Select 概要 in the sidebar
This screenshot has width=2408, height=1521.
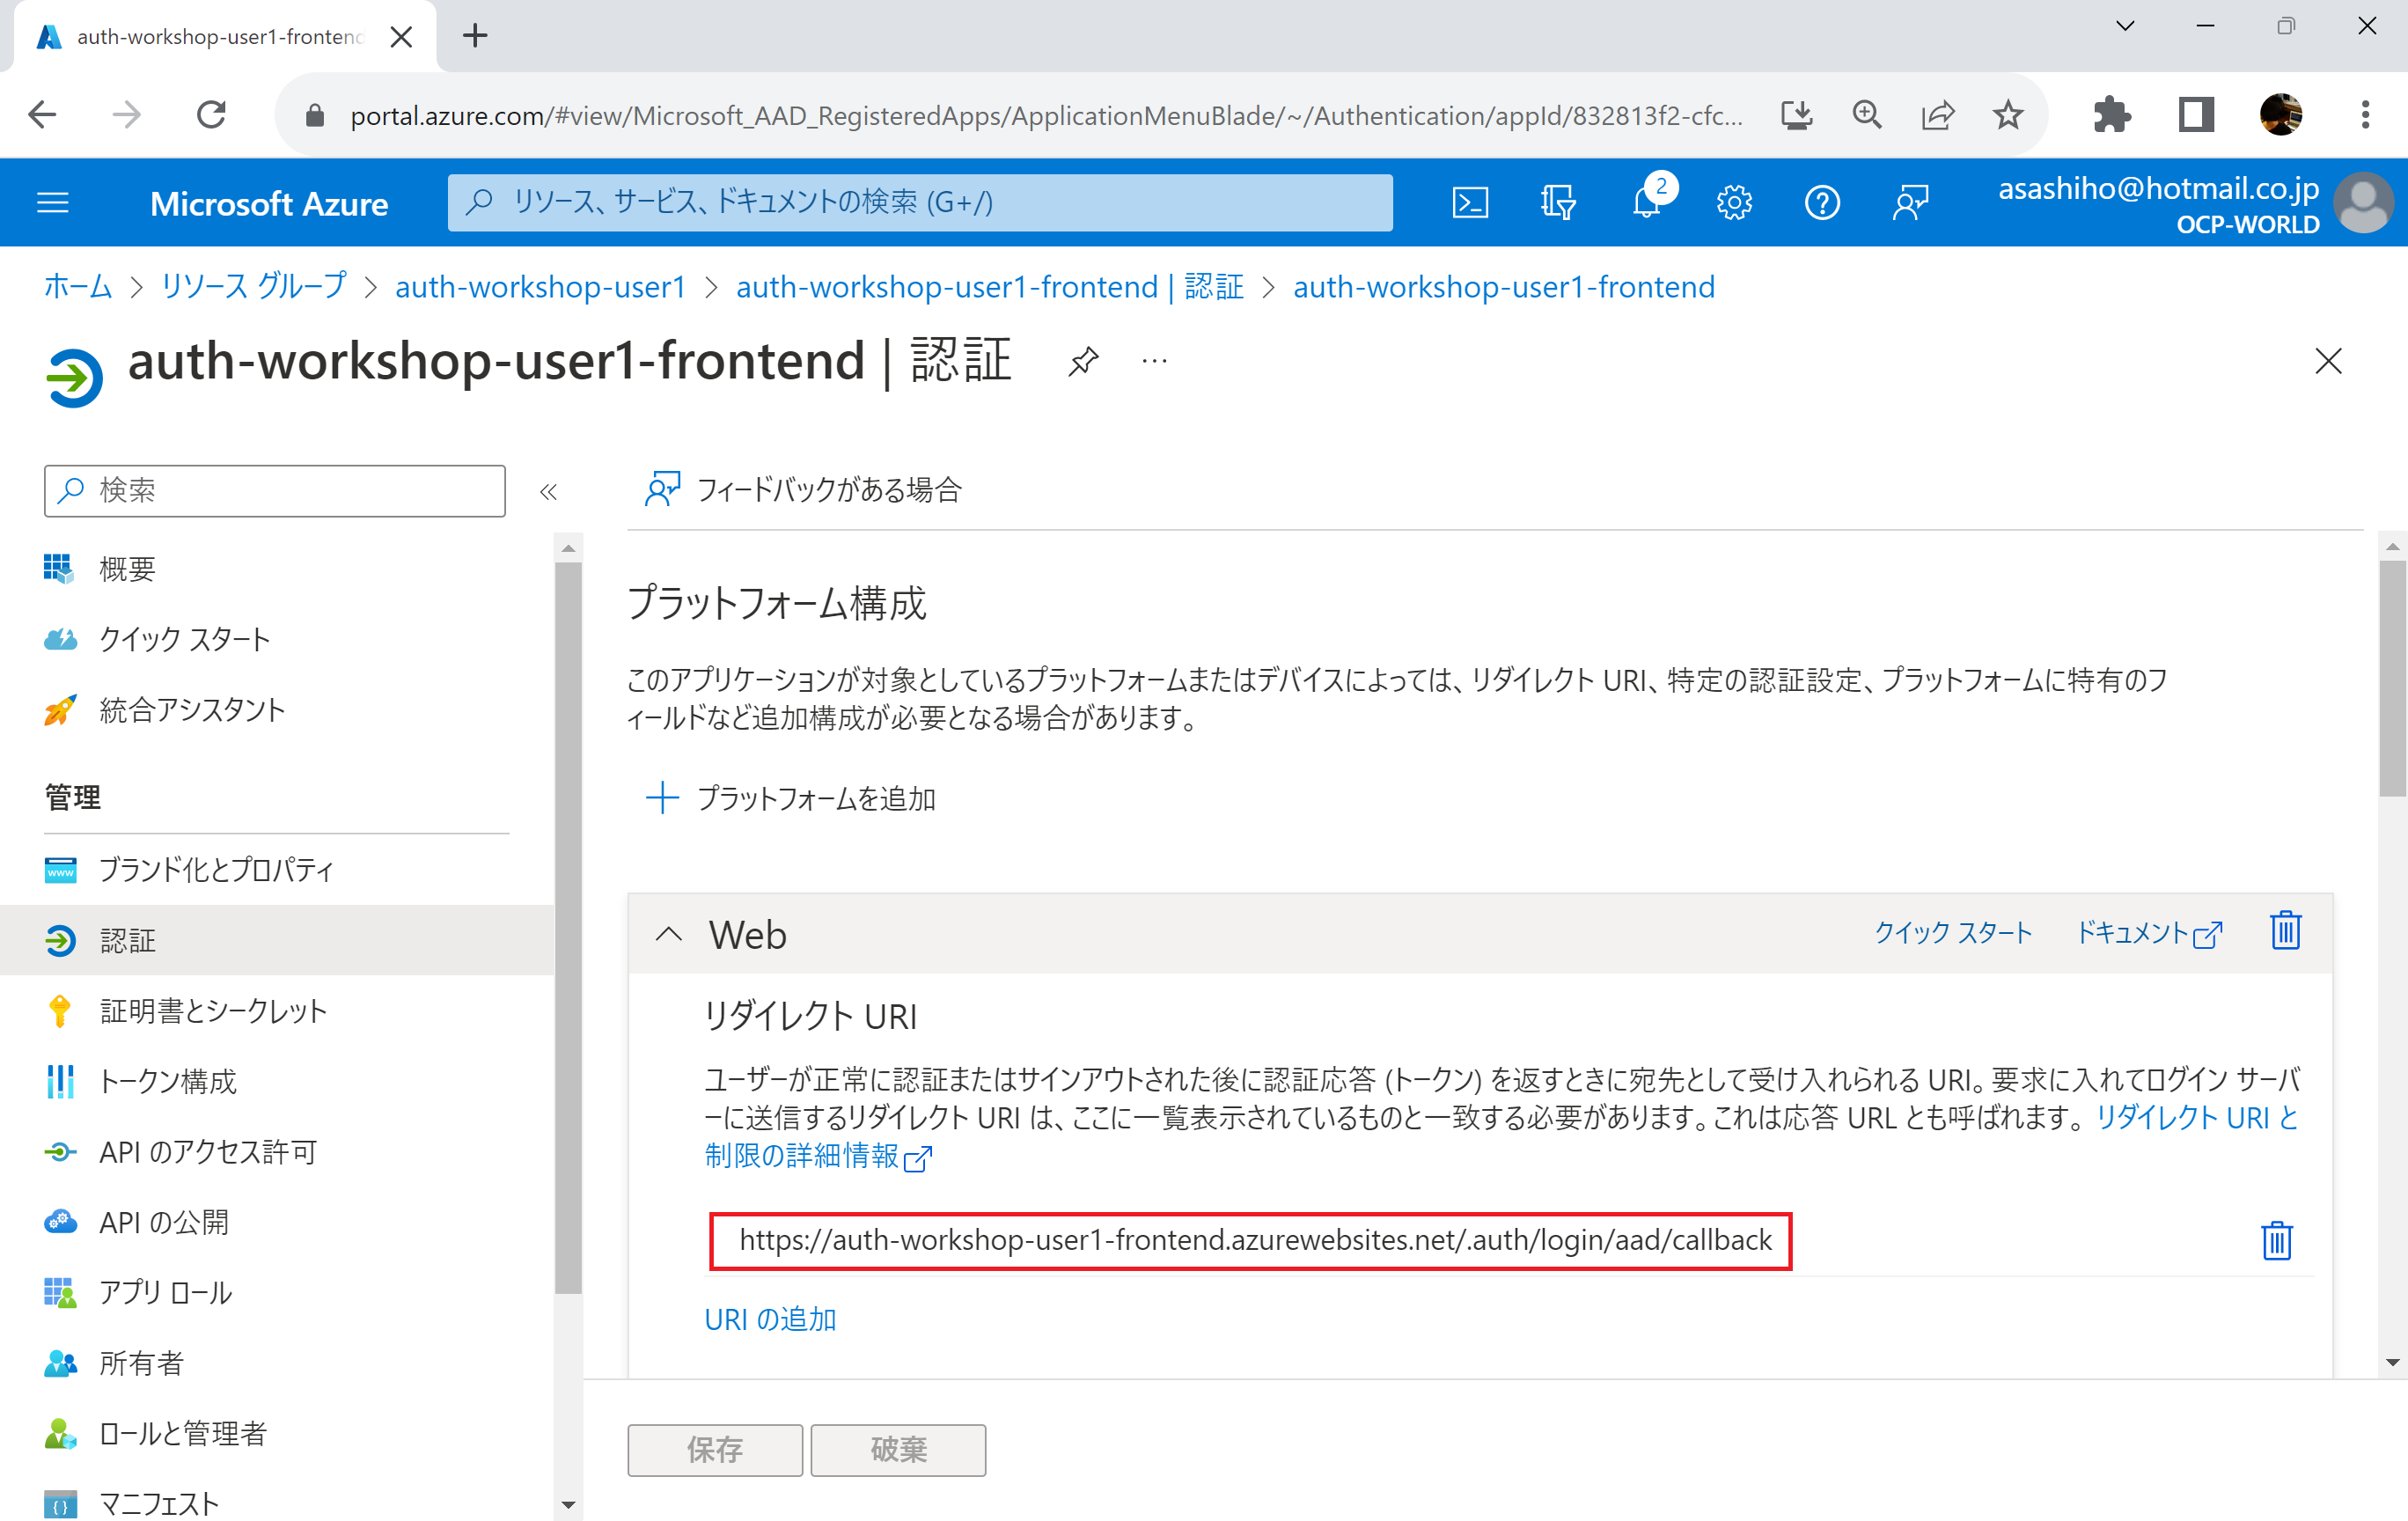(126, 568)
